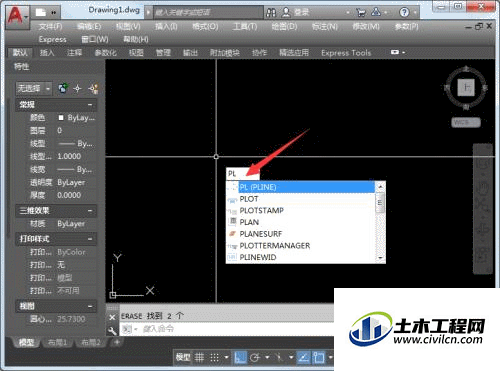
Task: Switch to the 布局1 layout tab
Action: pyautogui.click(x=57, y=342)
